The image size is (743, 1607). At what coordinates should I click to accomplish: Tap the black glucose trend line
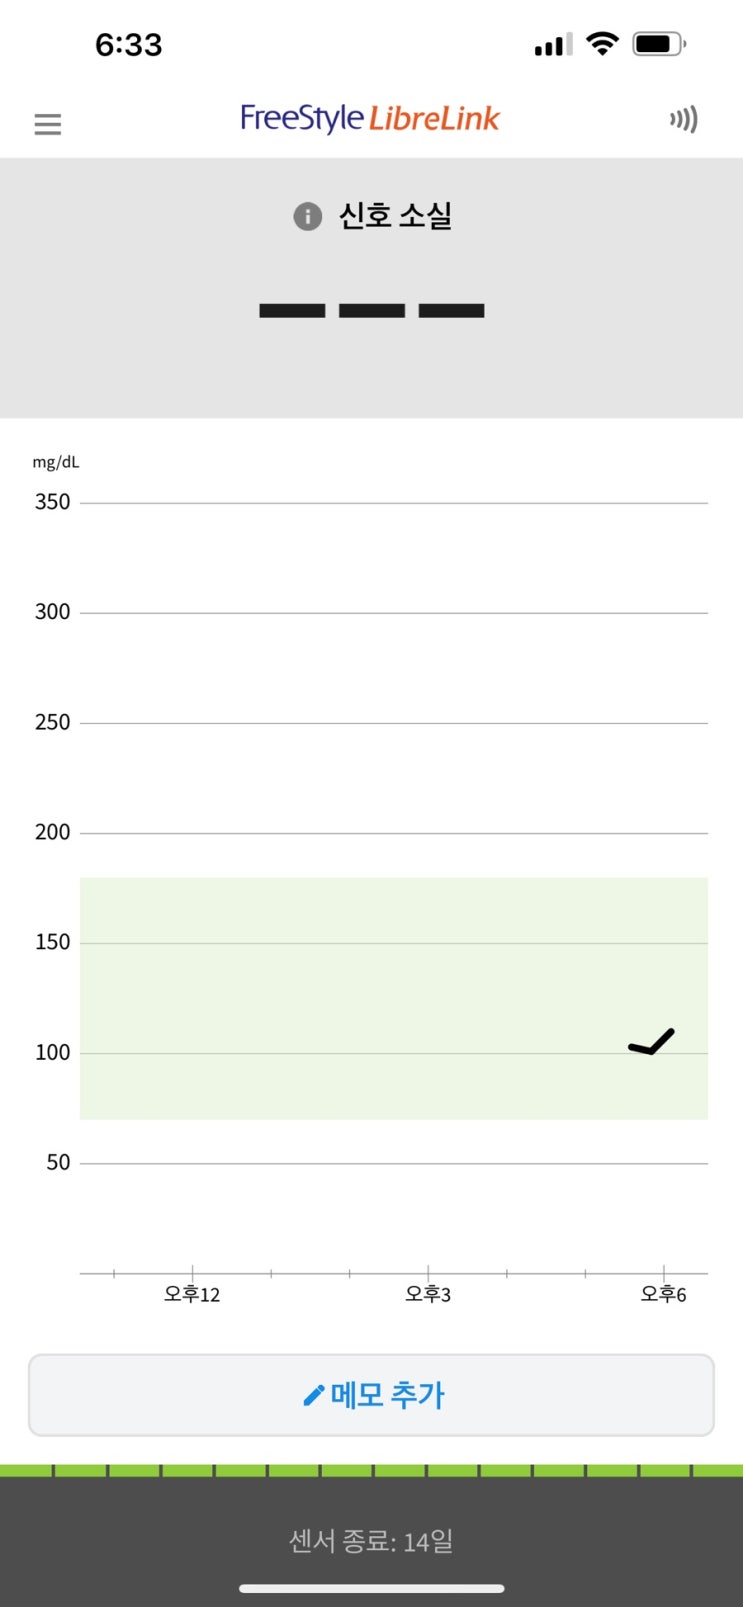click(653, 1043)
